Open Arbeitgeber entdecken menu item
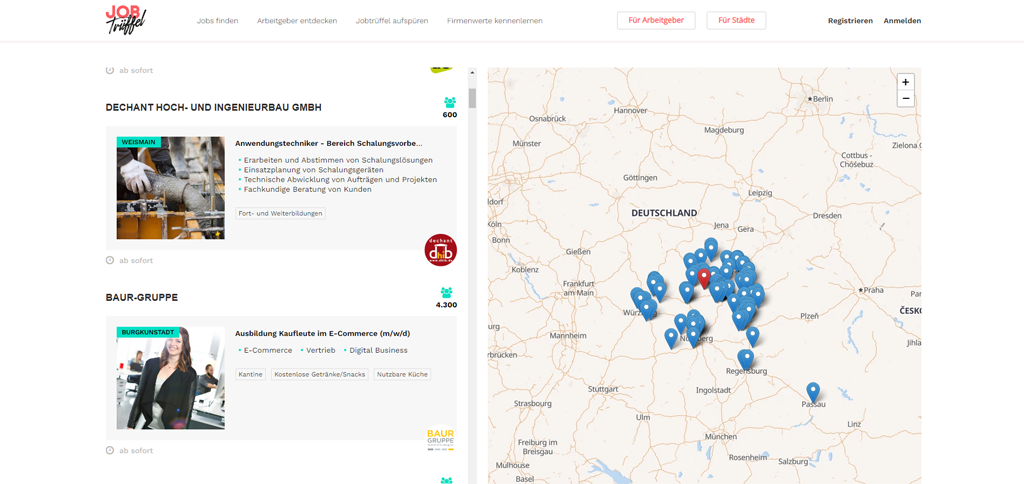1024x484 pixels. 297,21
